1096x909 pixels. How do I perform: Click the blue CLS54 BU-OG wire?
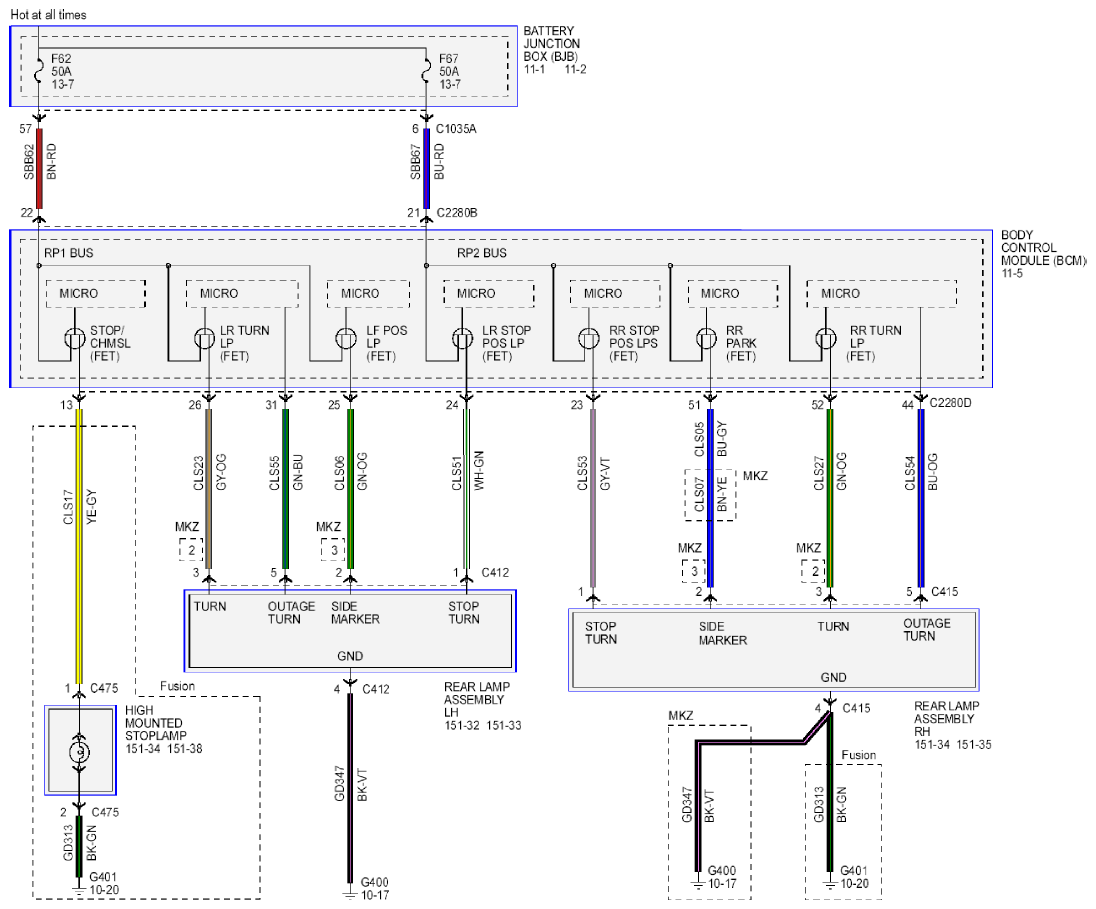tap(921, 498)
